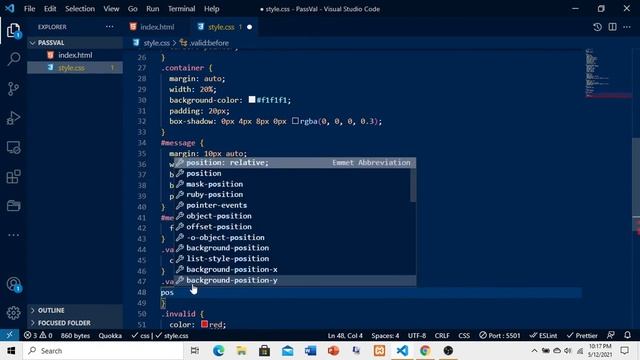This screenshot has width=640, height=360.
Task: Open the Project Manager folder icon
Action: click(x=13, y=206)
